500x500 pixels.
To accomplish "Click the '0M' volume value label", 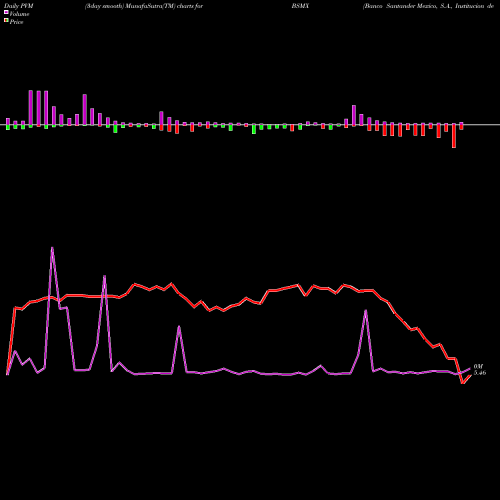I will (478, 367).
